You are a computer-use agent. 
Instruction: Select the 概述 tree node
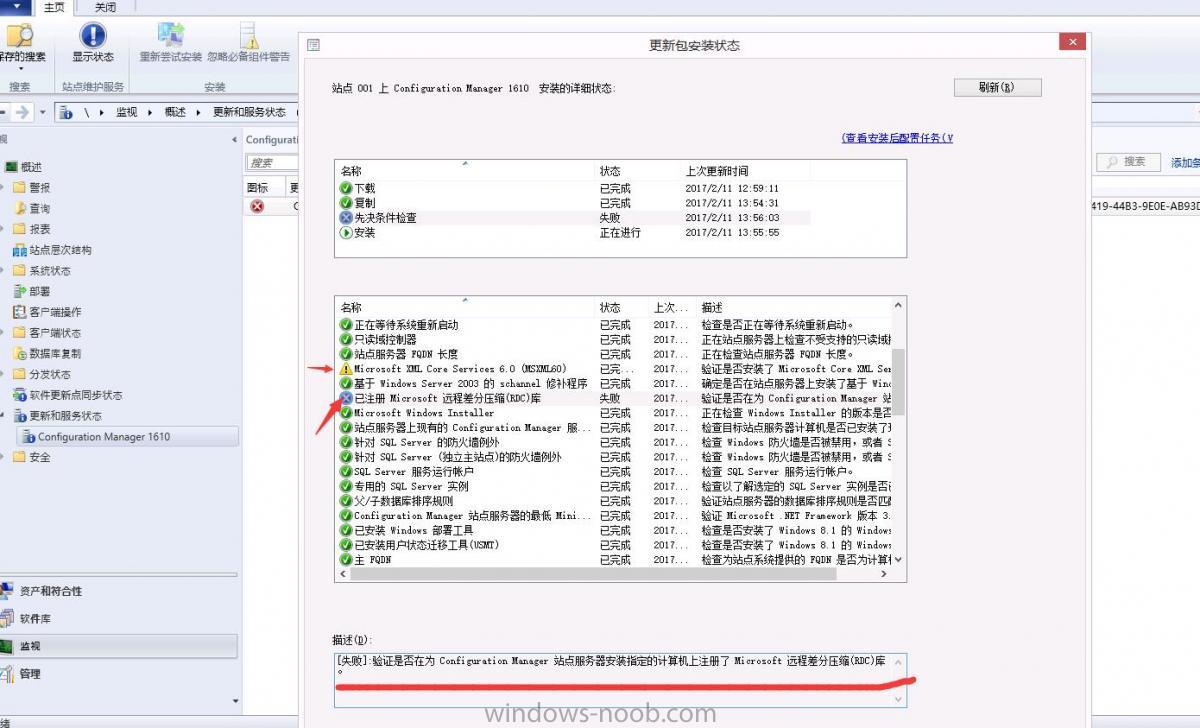point(31,167)
